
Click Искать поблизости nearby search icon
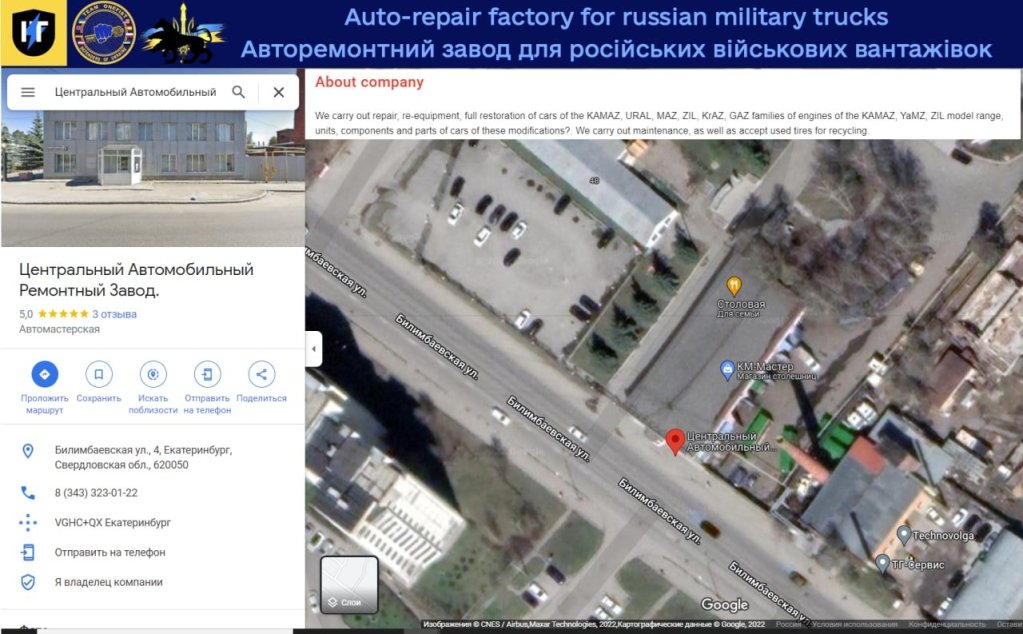point(153,374)
